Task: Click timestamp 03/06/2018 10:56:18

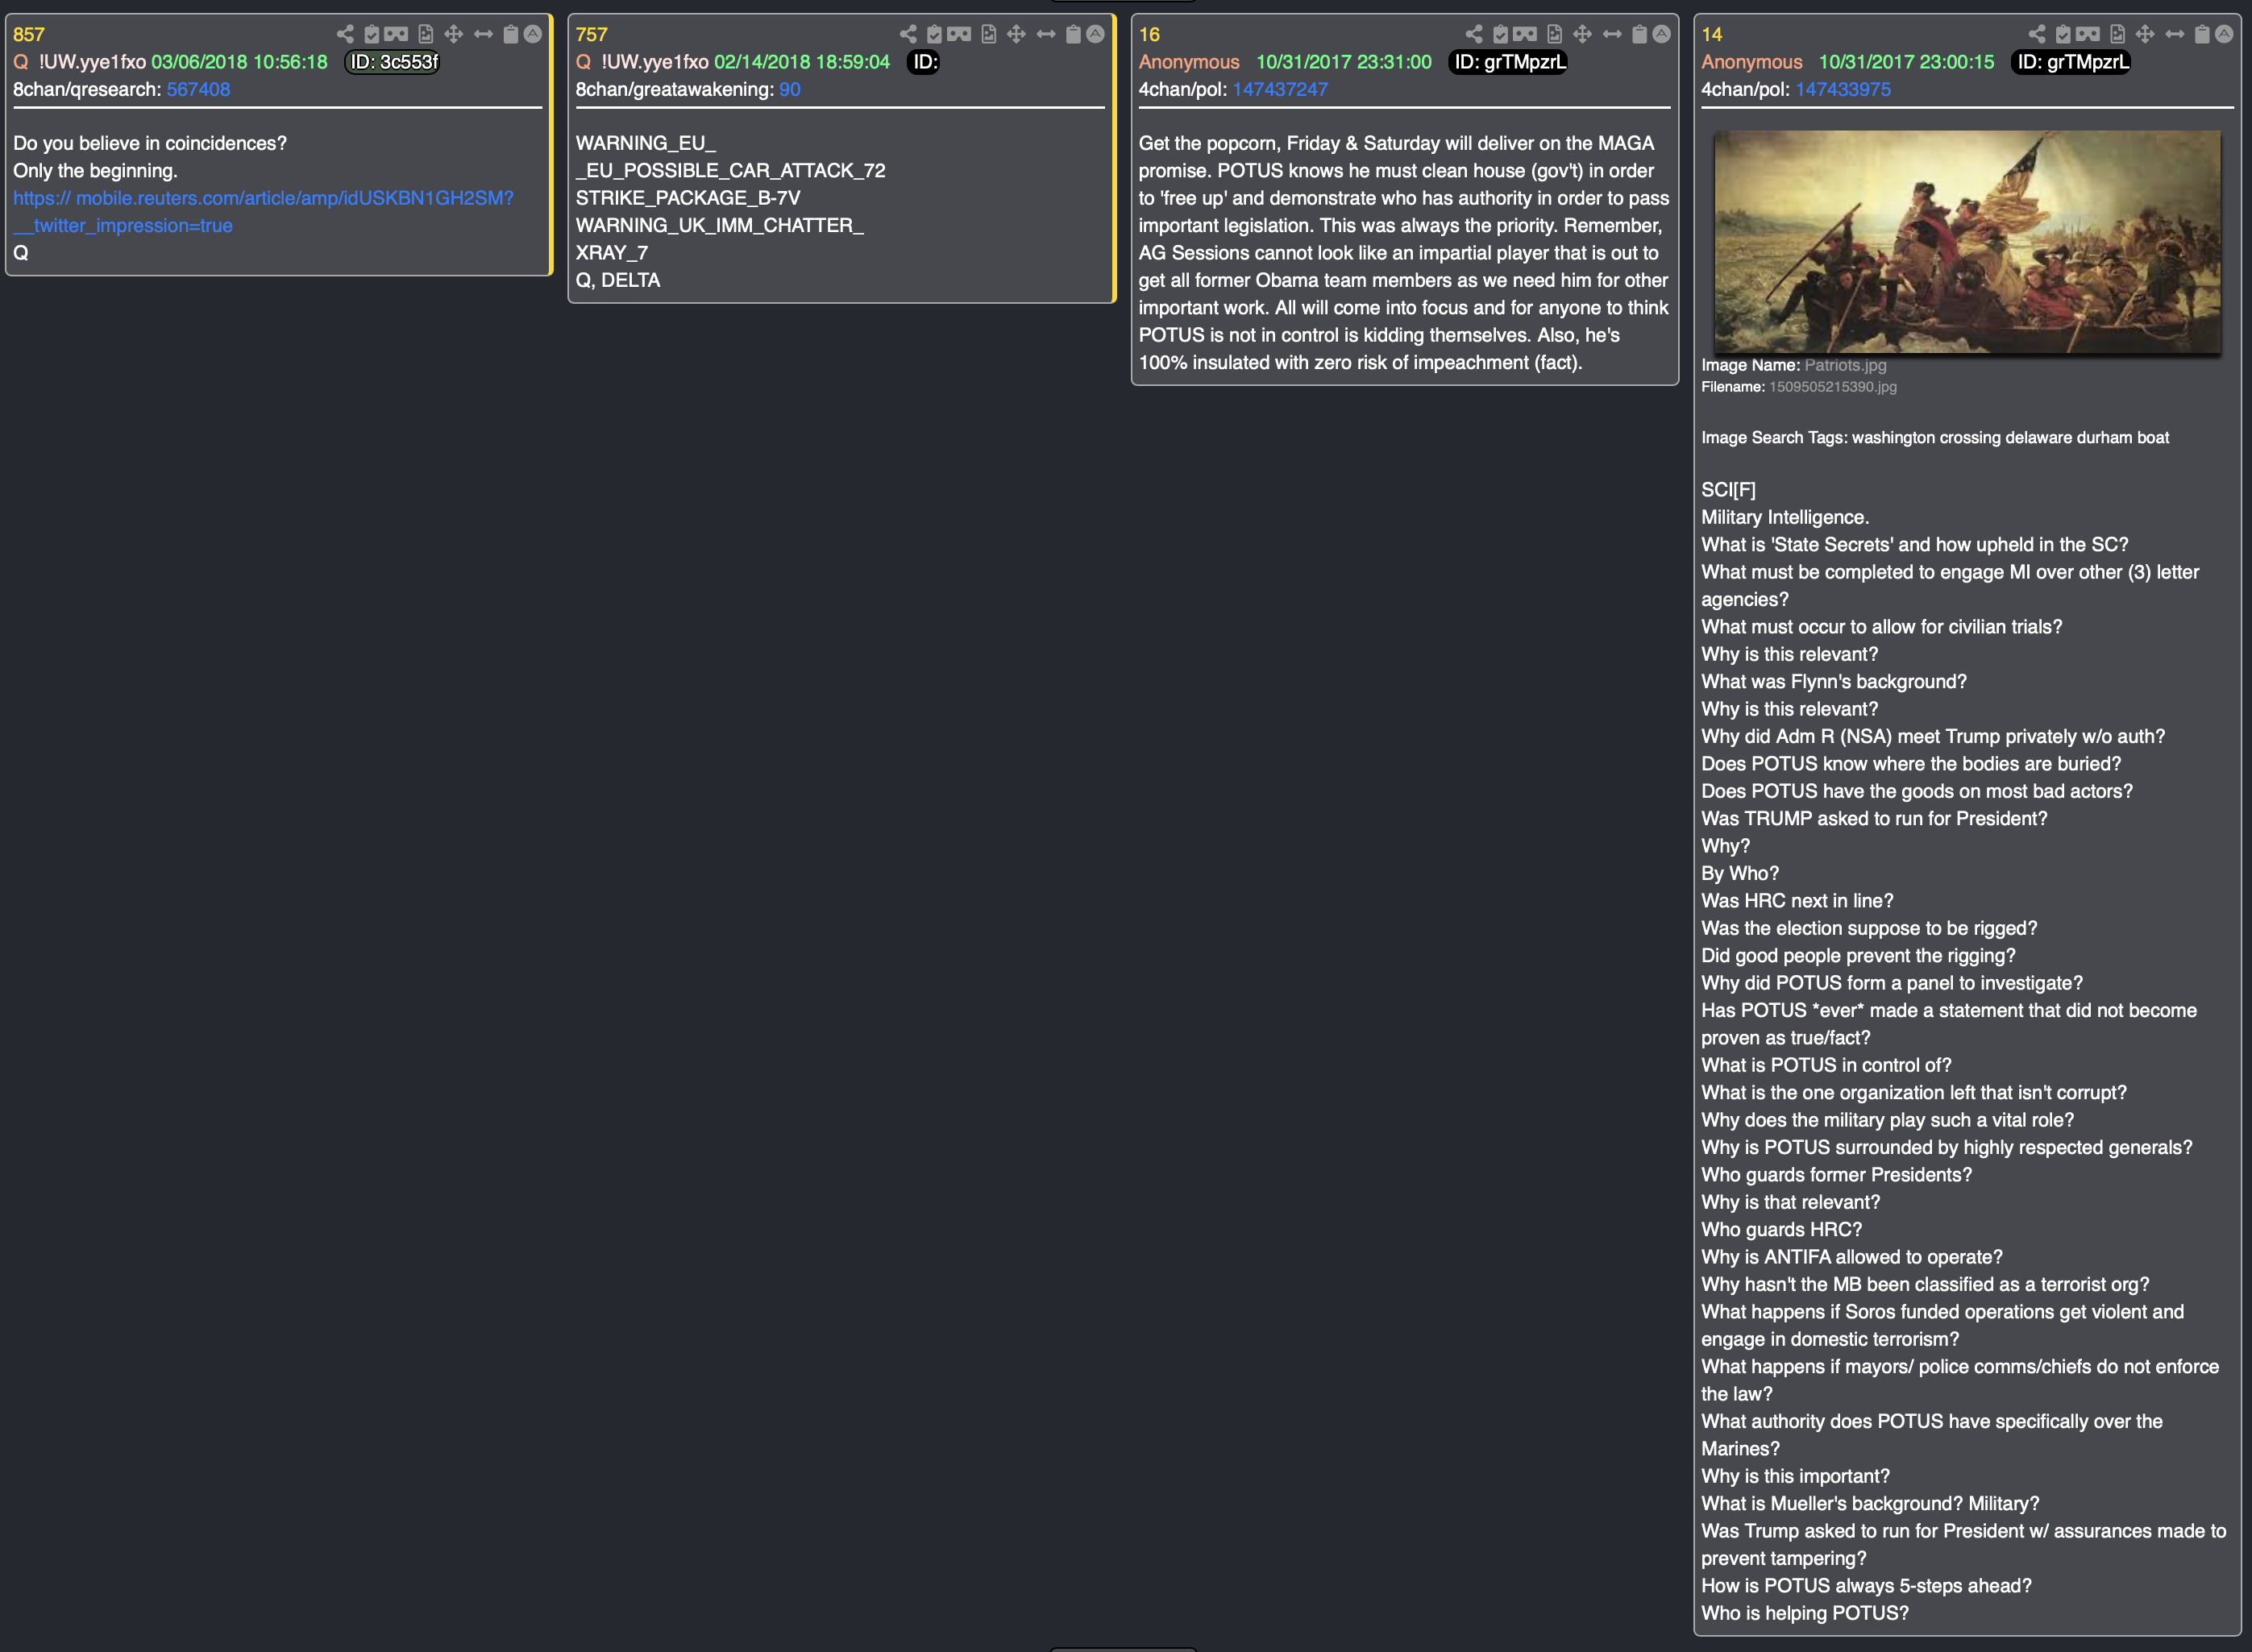Action: (239, 62)
